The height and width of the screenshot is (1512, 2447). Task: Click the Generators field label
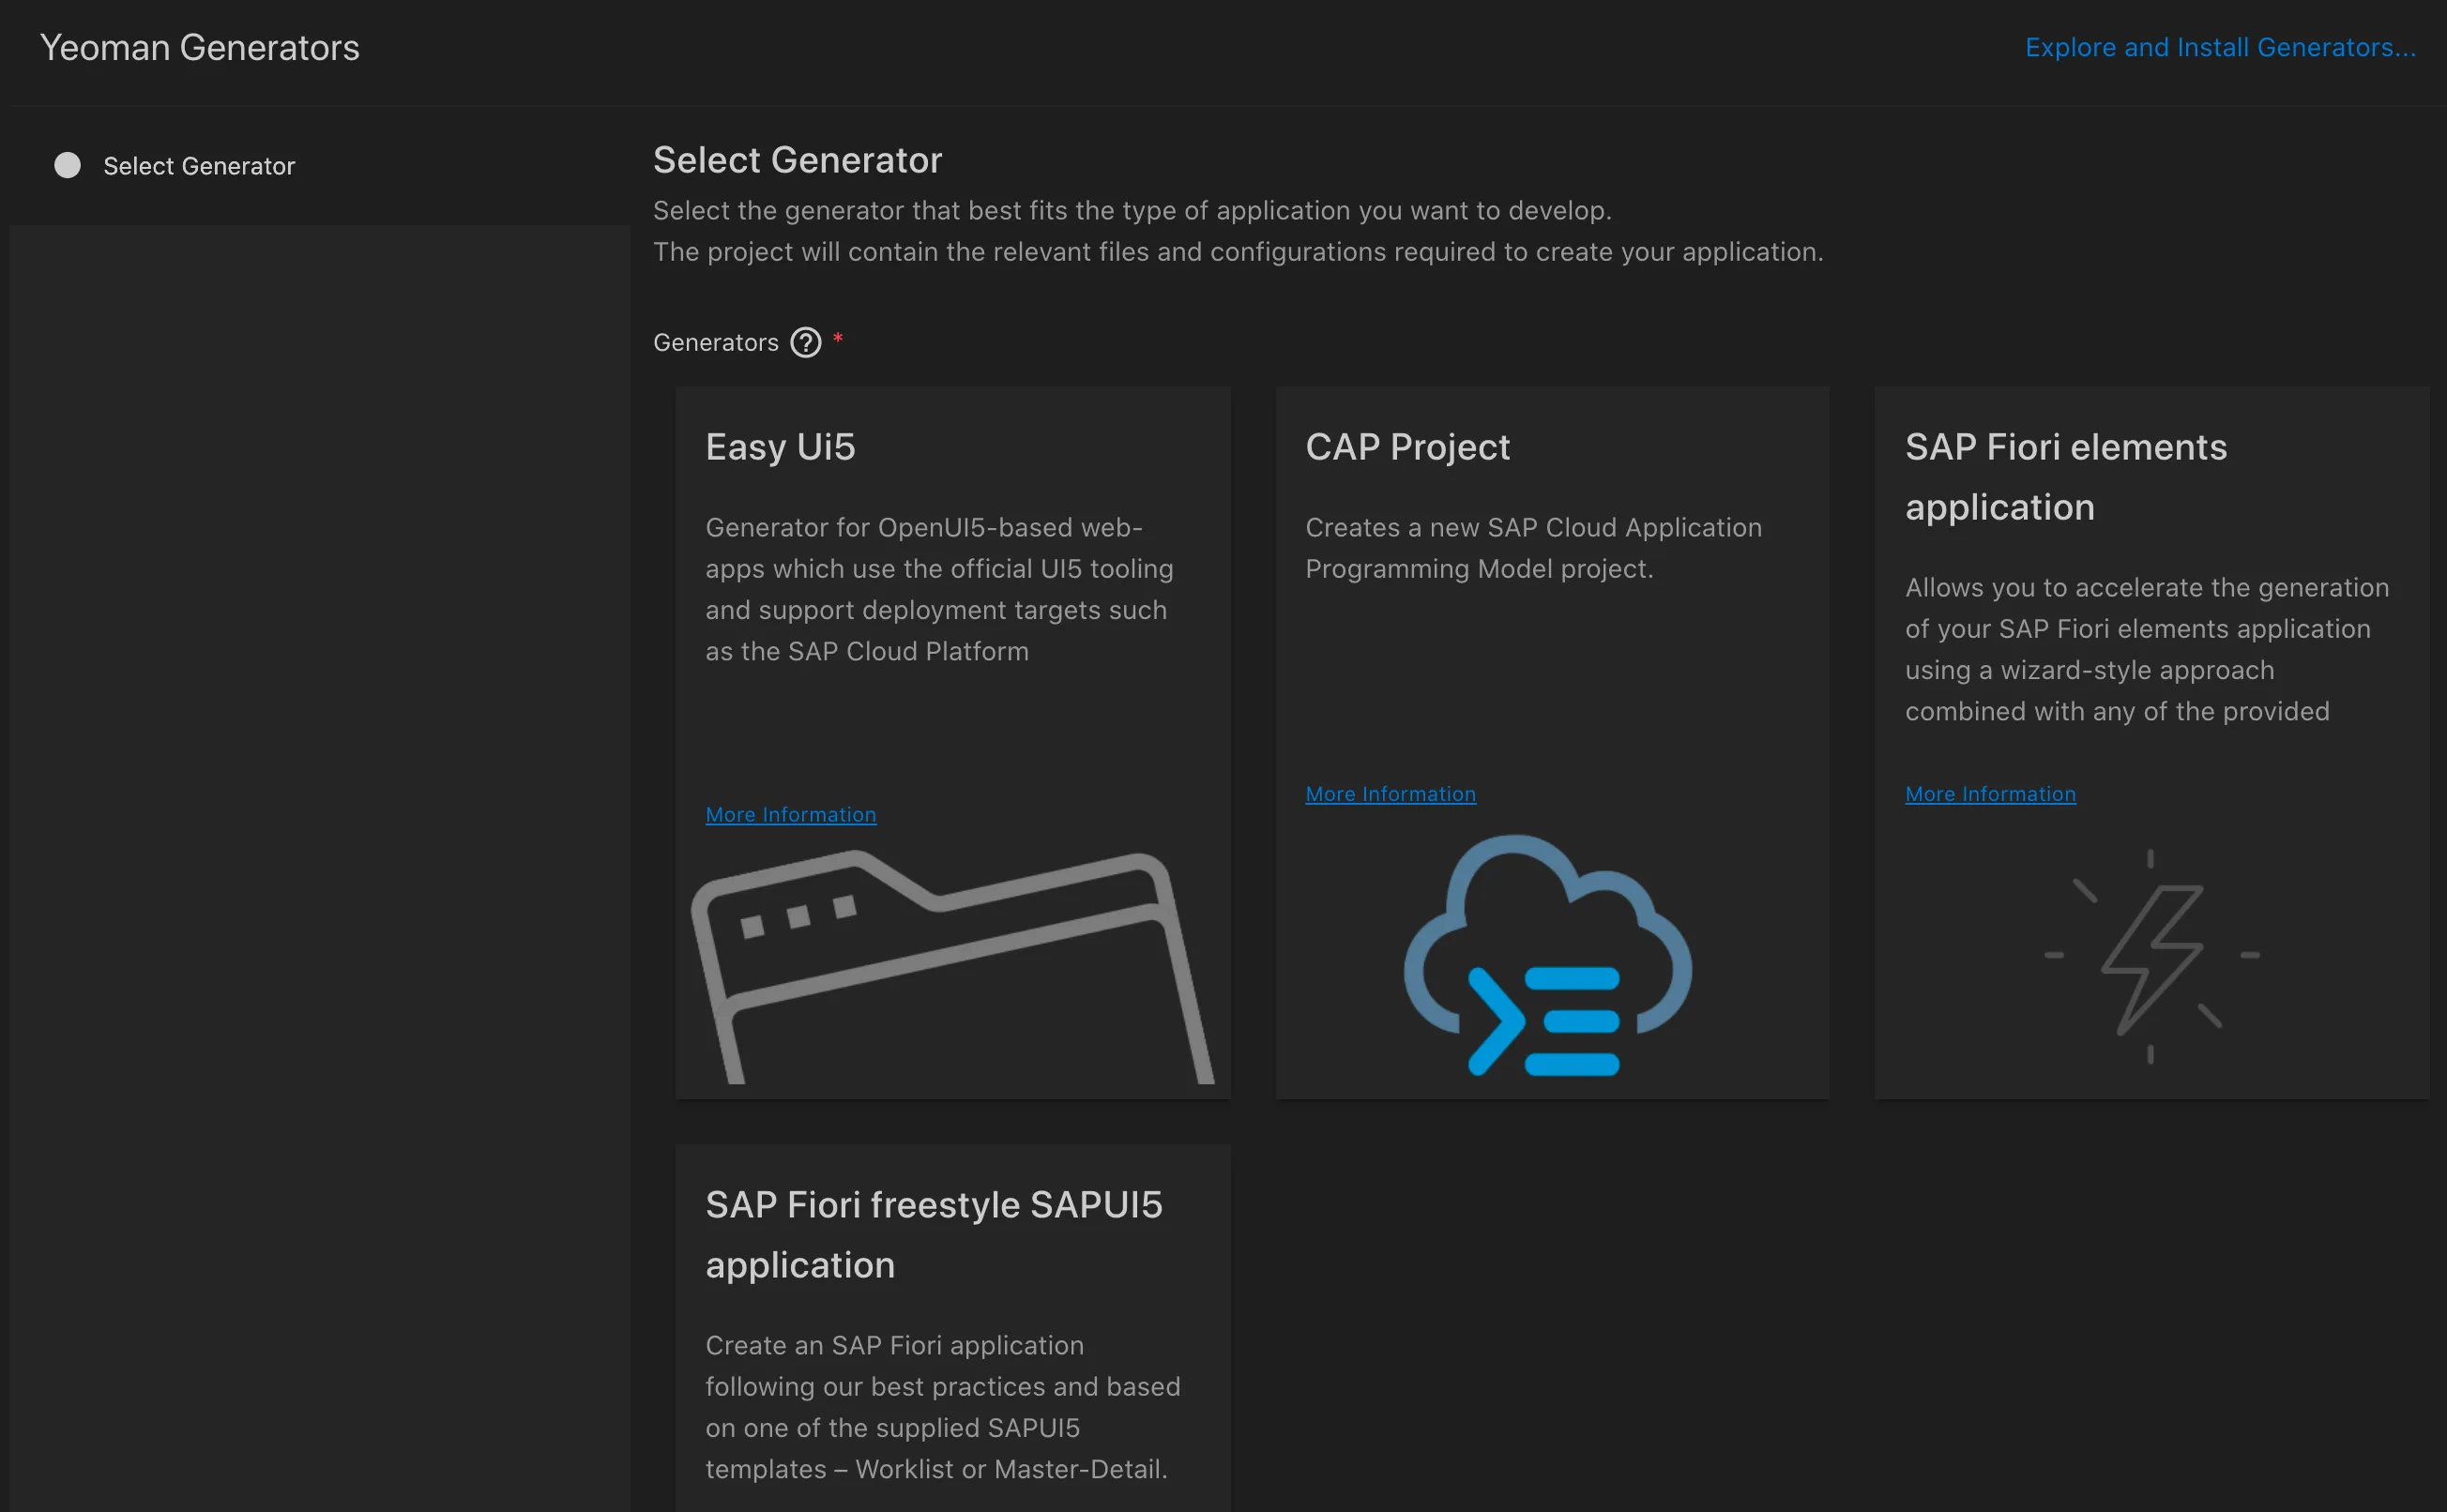715,343
